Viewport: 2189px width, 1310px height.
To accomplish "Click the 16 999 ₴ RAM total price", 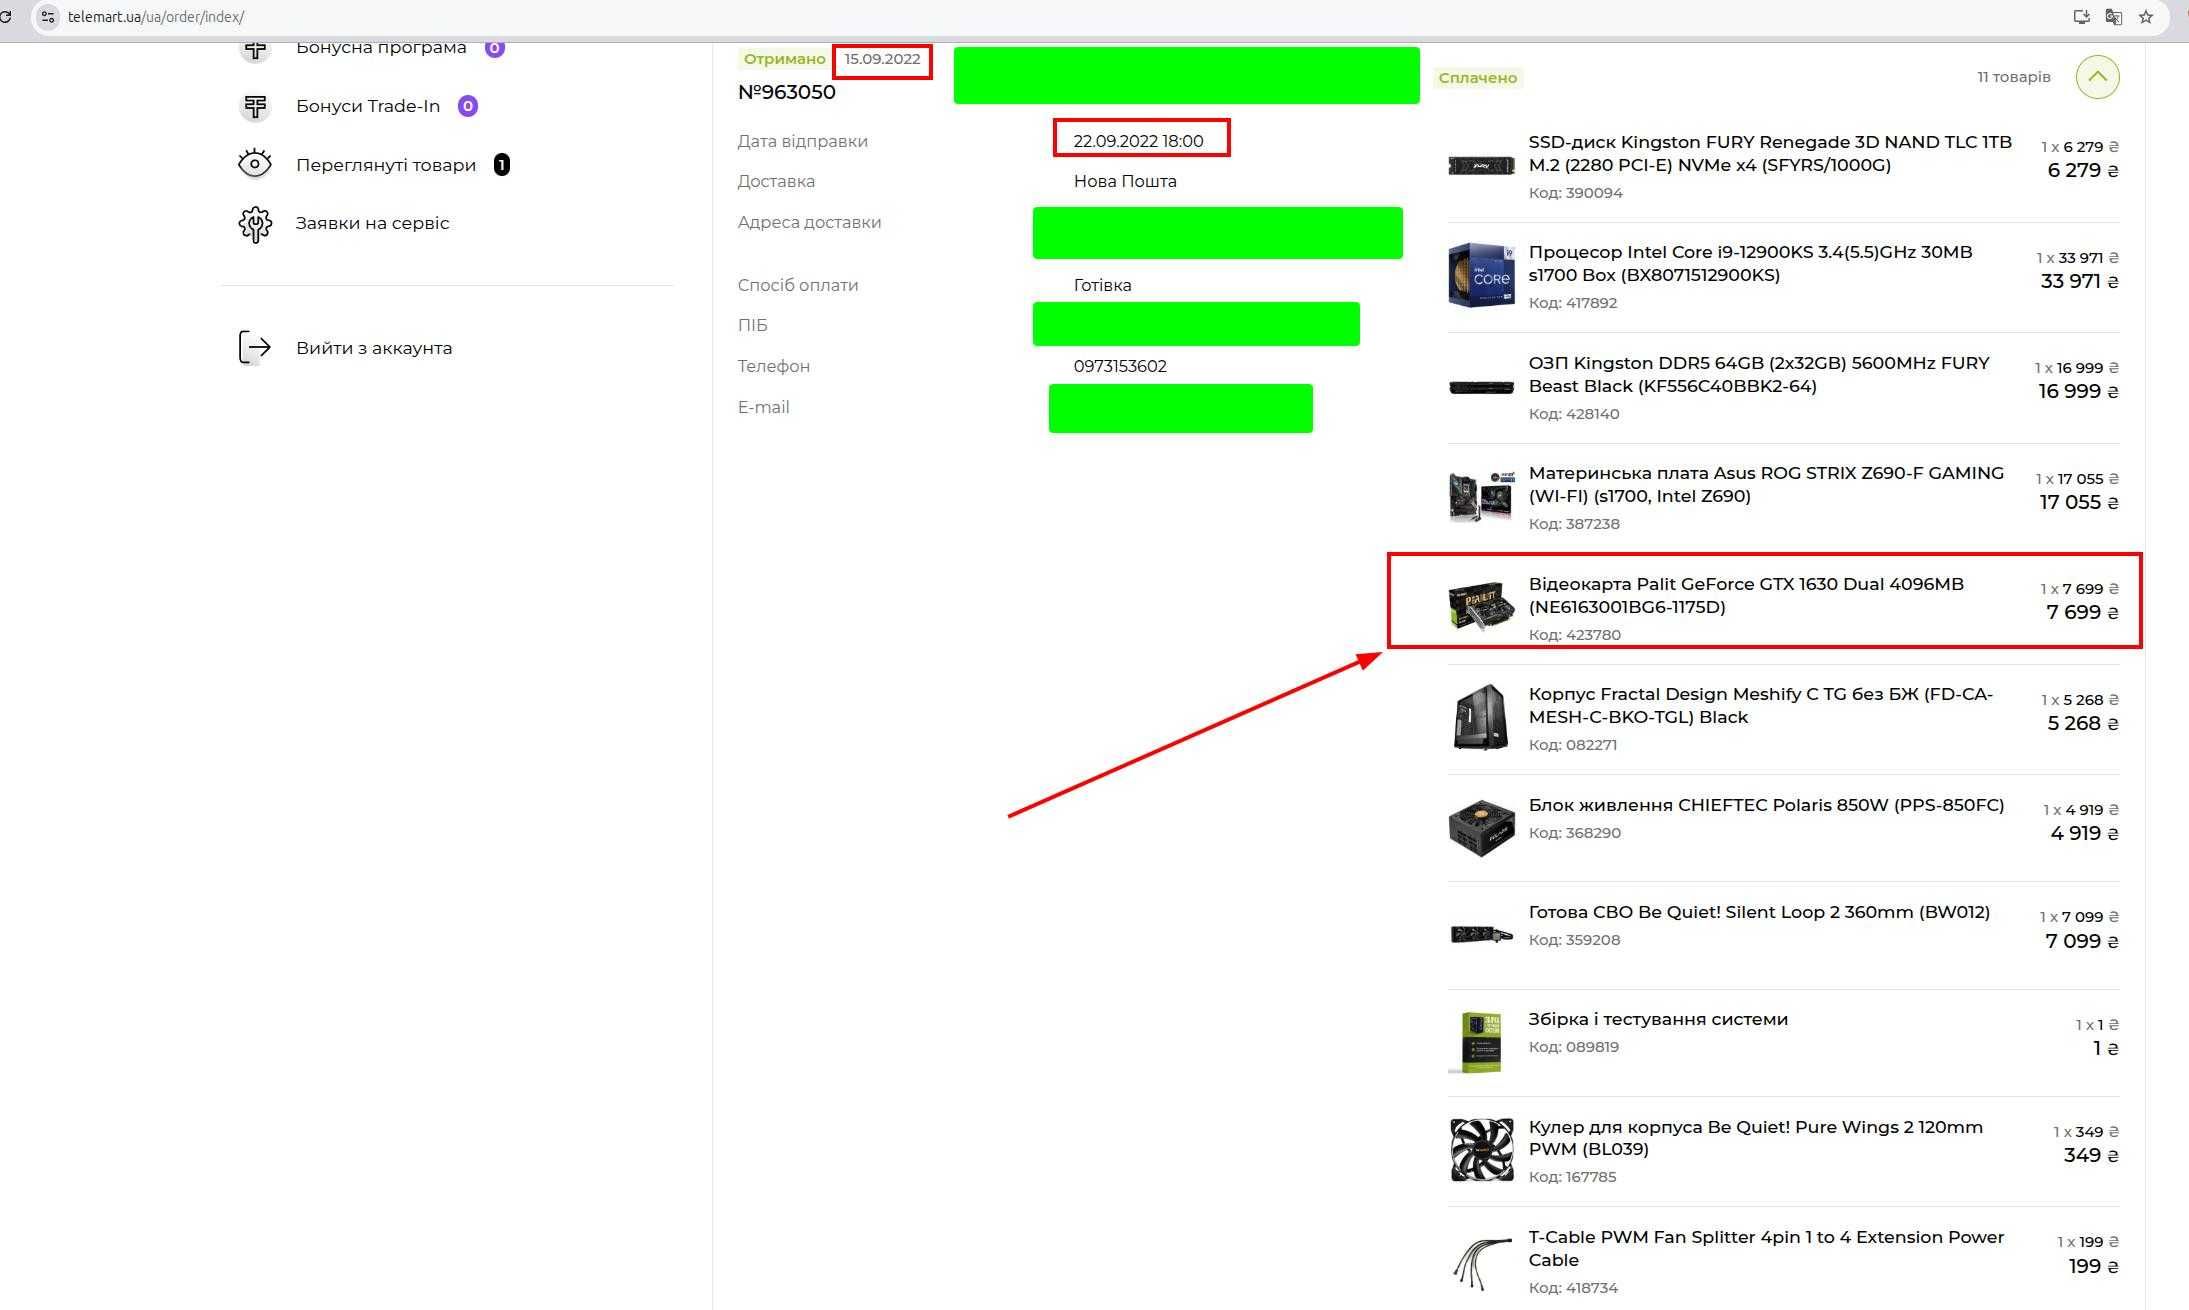I will (x=2078, y=391).
